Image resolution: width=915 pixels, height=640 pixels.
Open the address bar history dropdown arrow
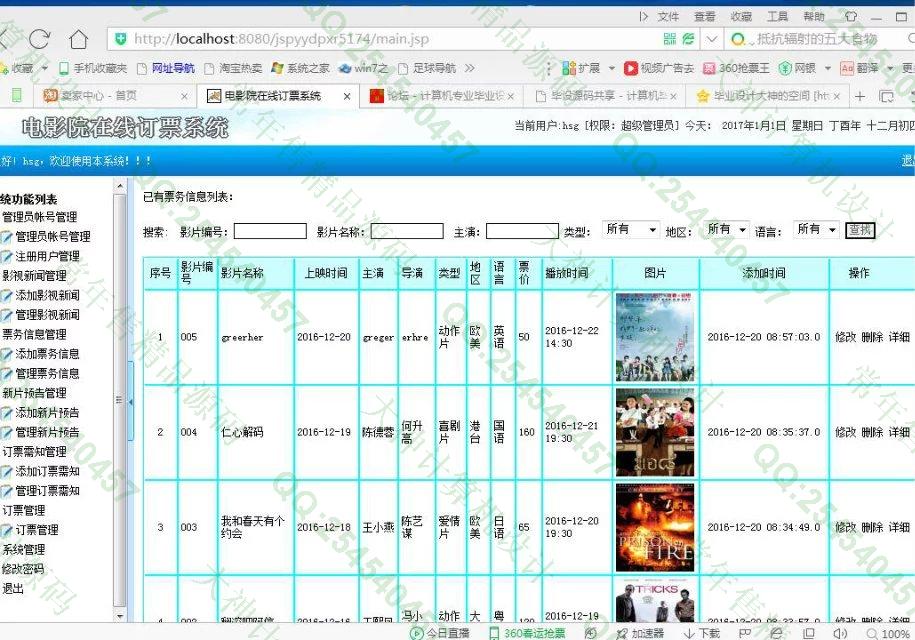tap(711, 39)
